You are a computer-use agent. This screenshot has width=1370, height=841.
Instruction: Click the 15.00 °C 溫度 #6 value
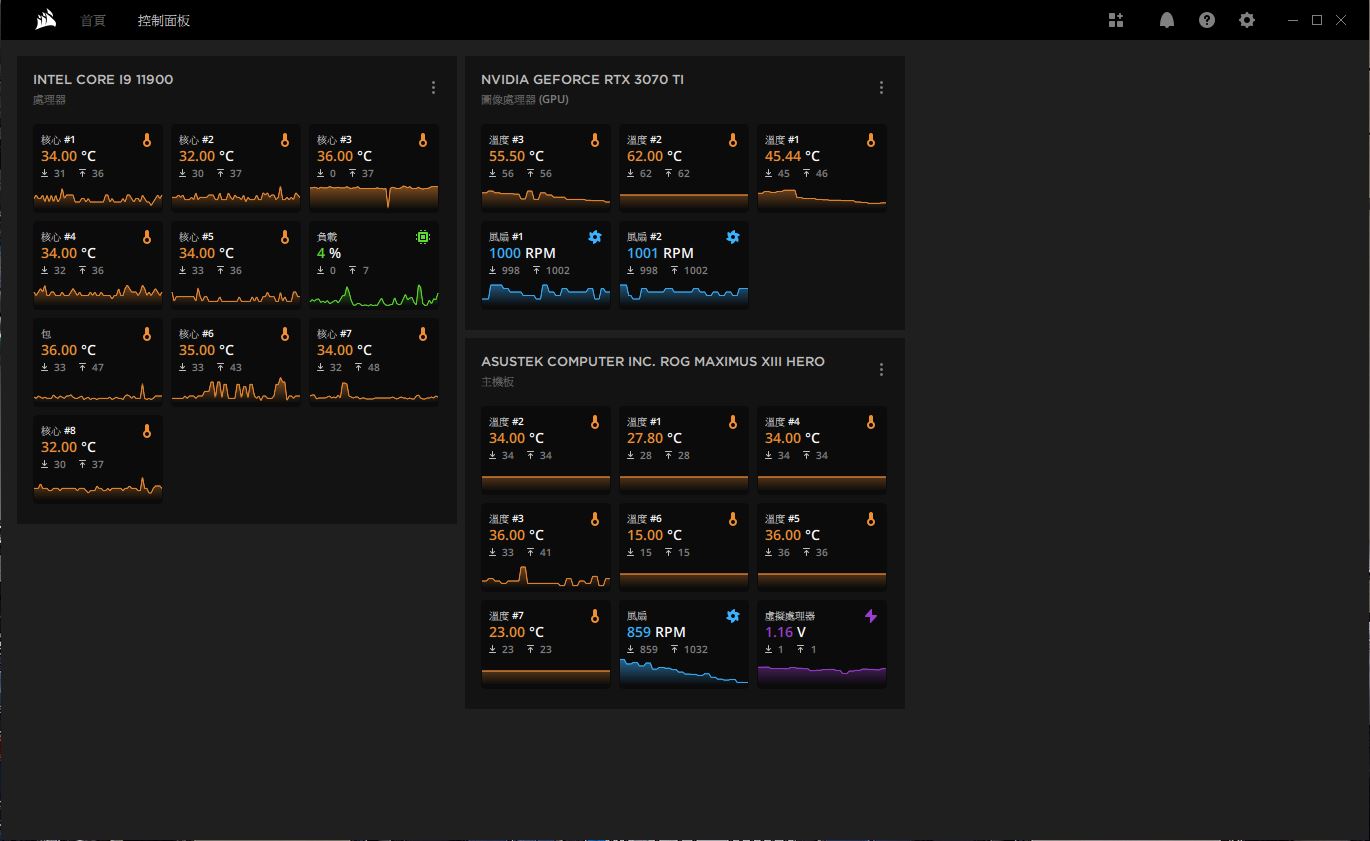pyautogui.click(x=654, y=535)
